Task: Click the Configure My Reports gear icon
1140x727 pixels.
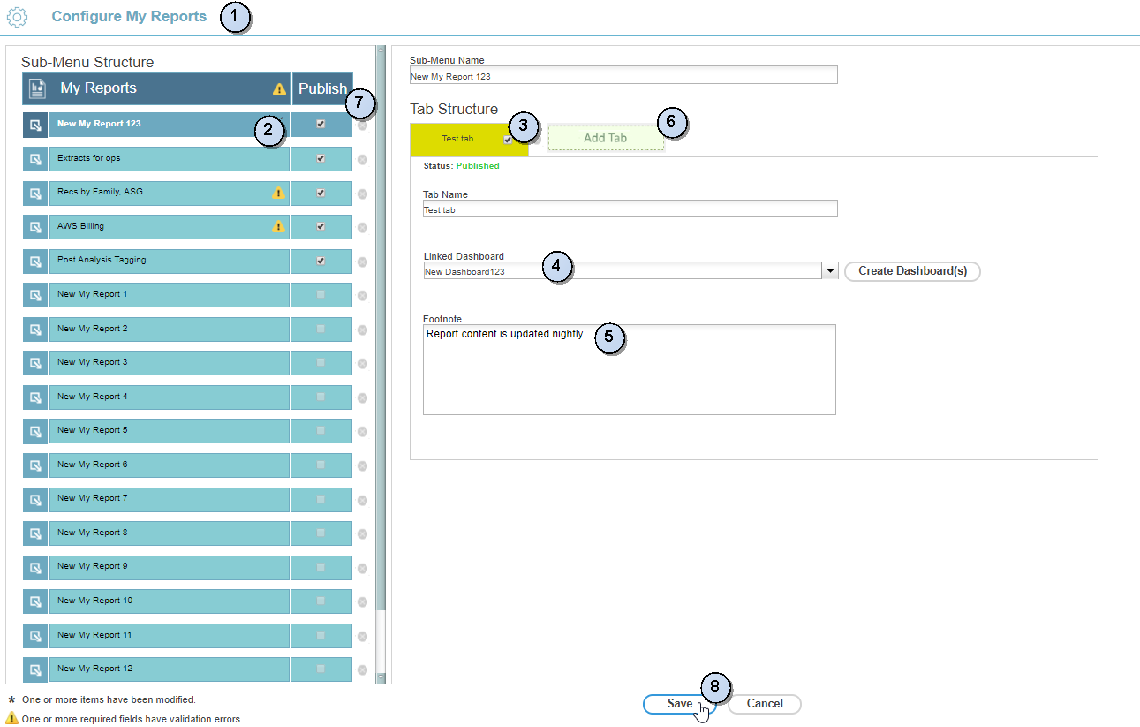Action: (x=17, y=17)
